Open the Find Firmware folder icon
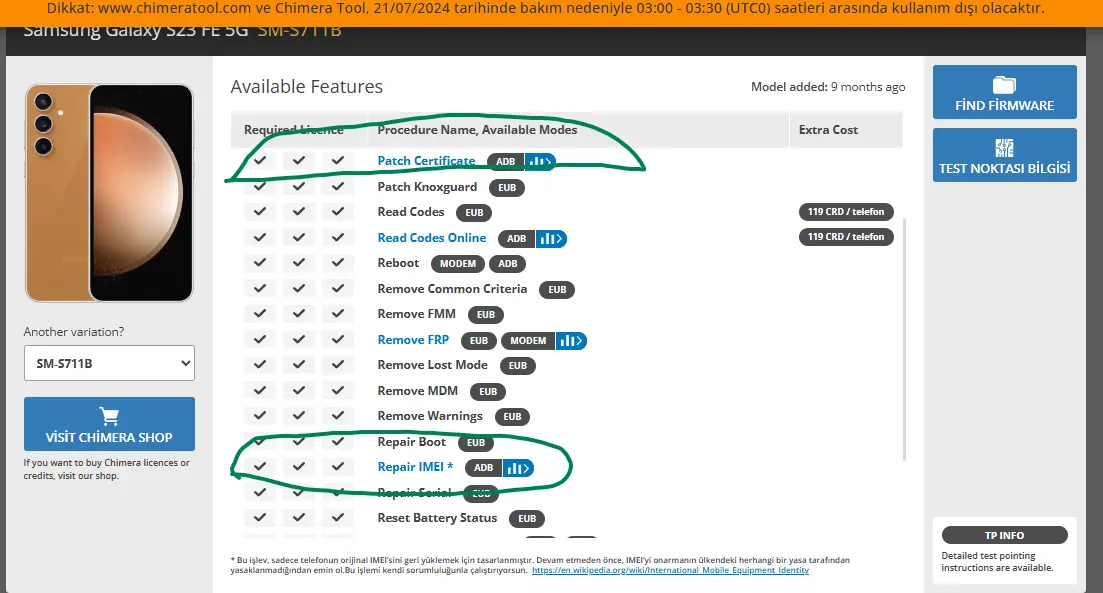This screenshot has height=593, width=1103. tap(1004, 85)
